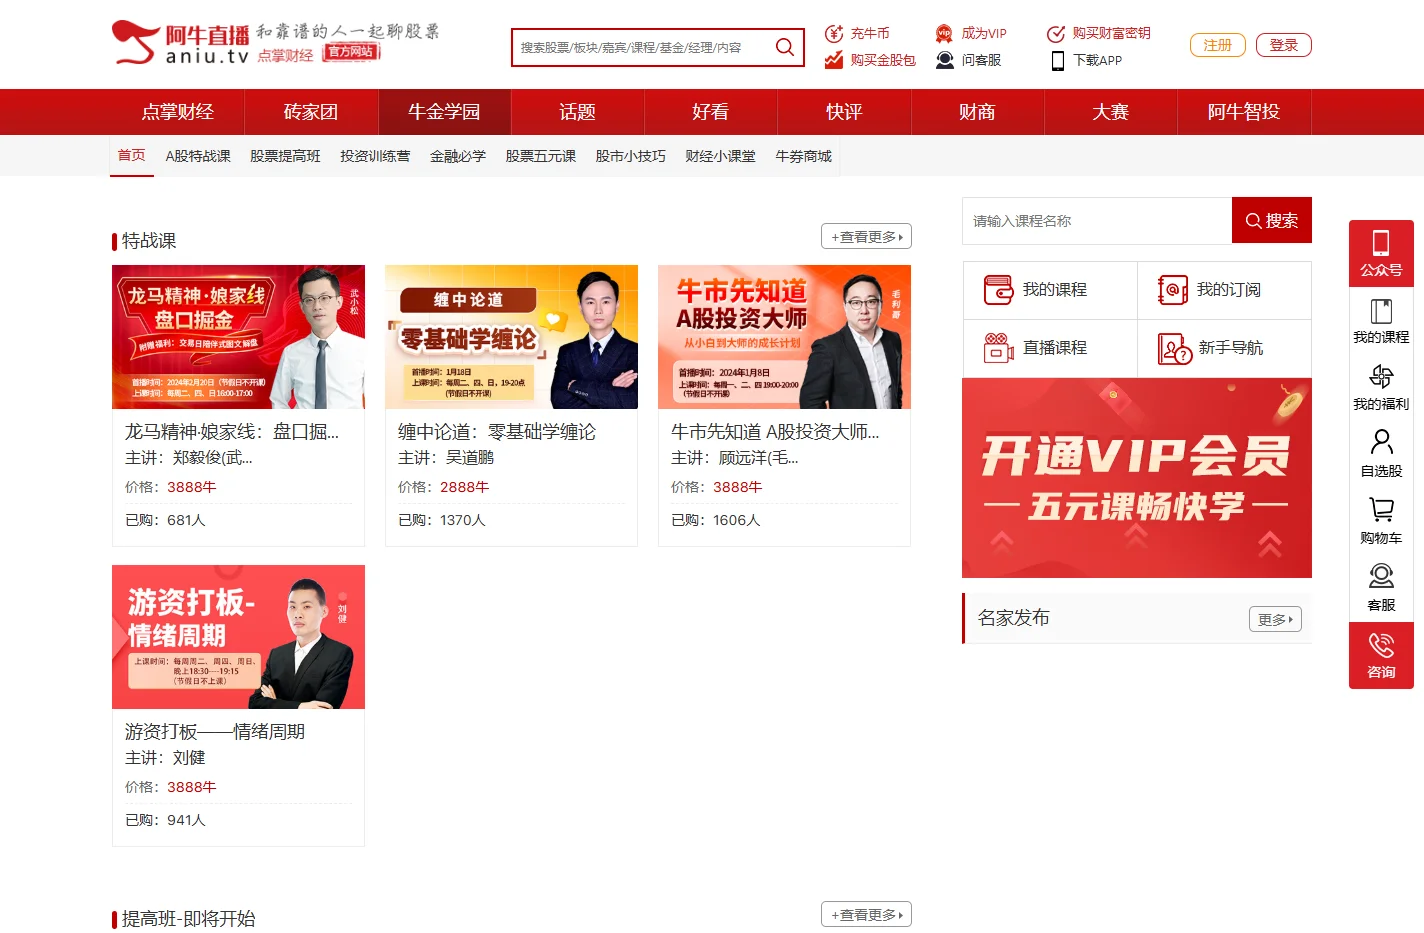The width and height of the screenshot is (1424, 933).
Task: Open course title 缠中论道：零基础学缠论
Action: (x=497, y=432)
